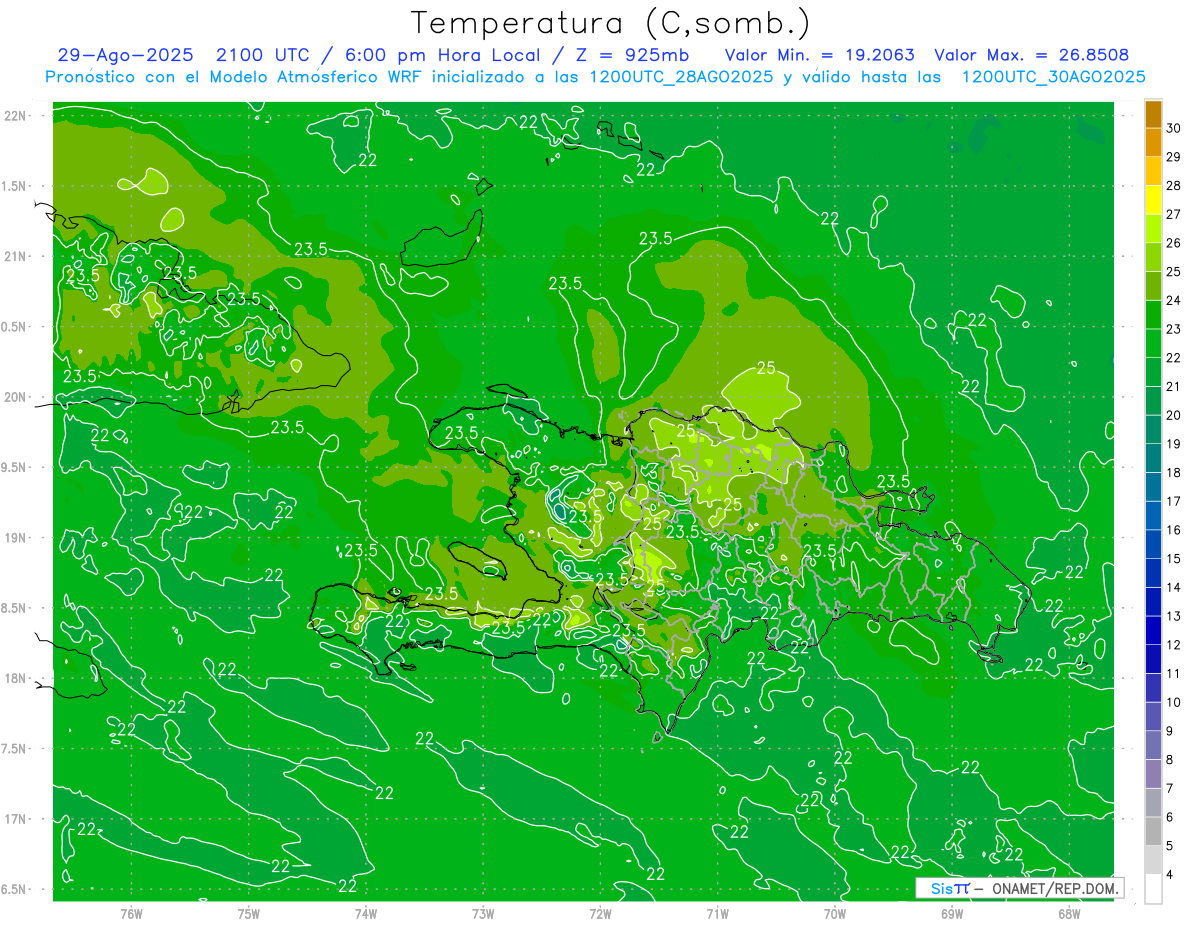1200x927 pixels.
Task: Click the legend value "30"
Action: click(1175, 128)
